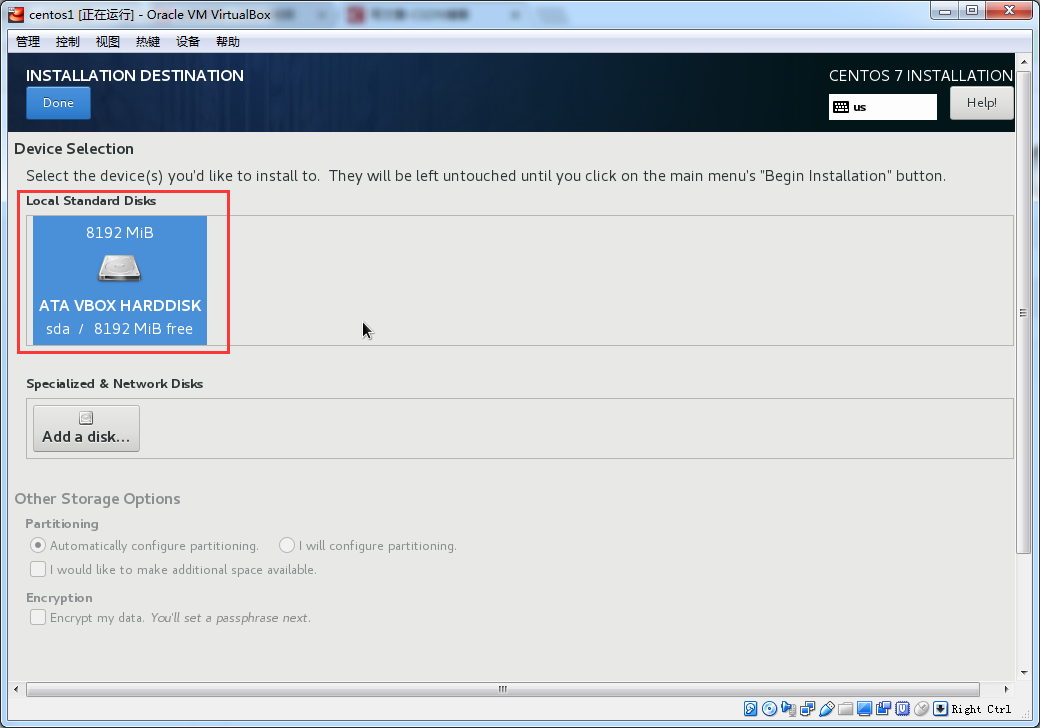Select the ATA VBOX HARDDISK sda disk
This screenshot has height=728, width=1040.
point(120,280)
